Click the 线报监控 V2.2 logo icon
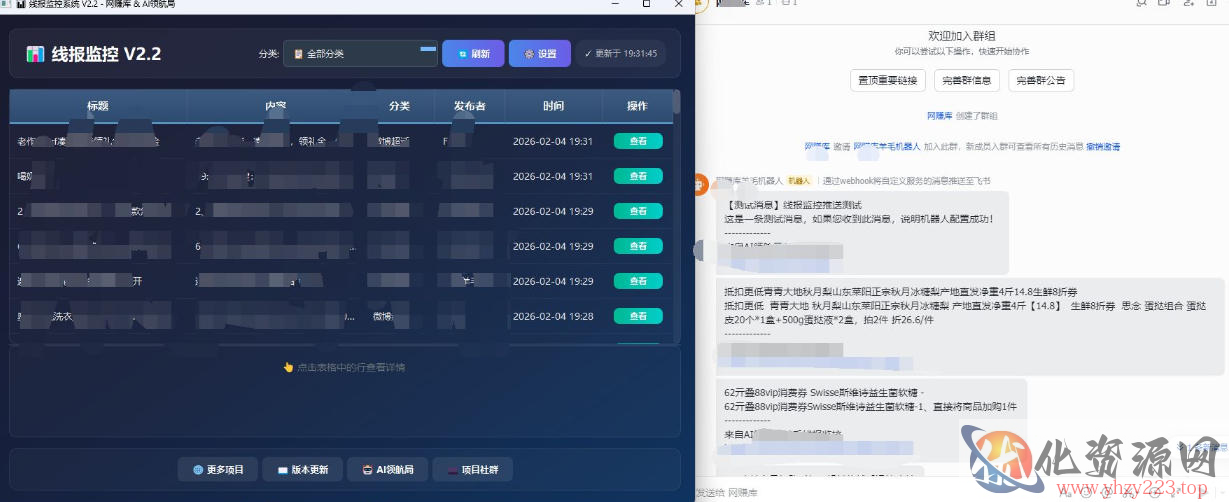Viewport: 1229px width, 502px height. [x=36, y=54]
